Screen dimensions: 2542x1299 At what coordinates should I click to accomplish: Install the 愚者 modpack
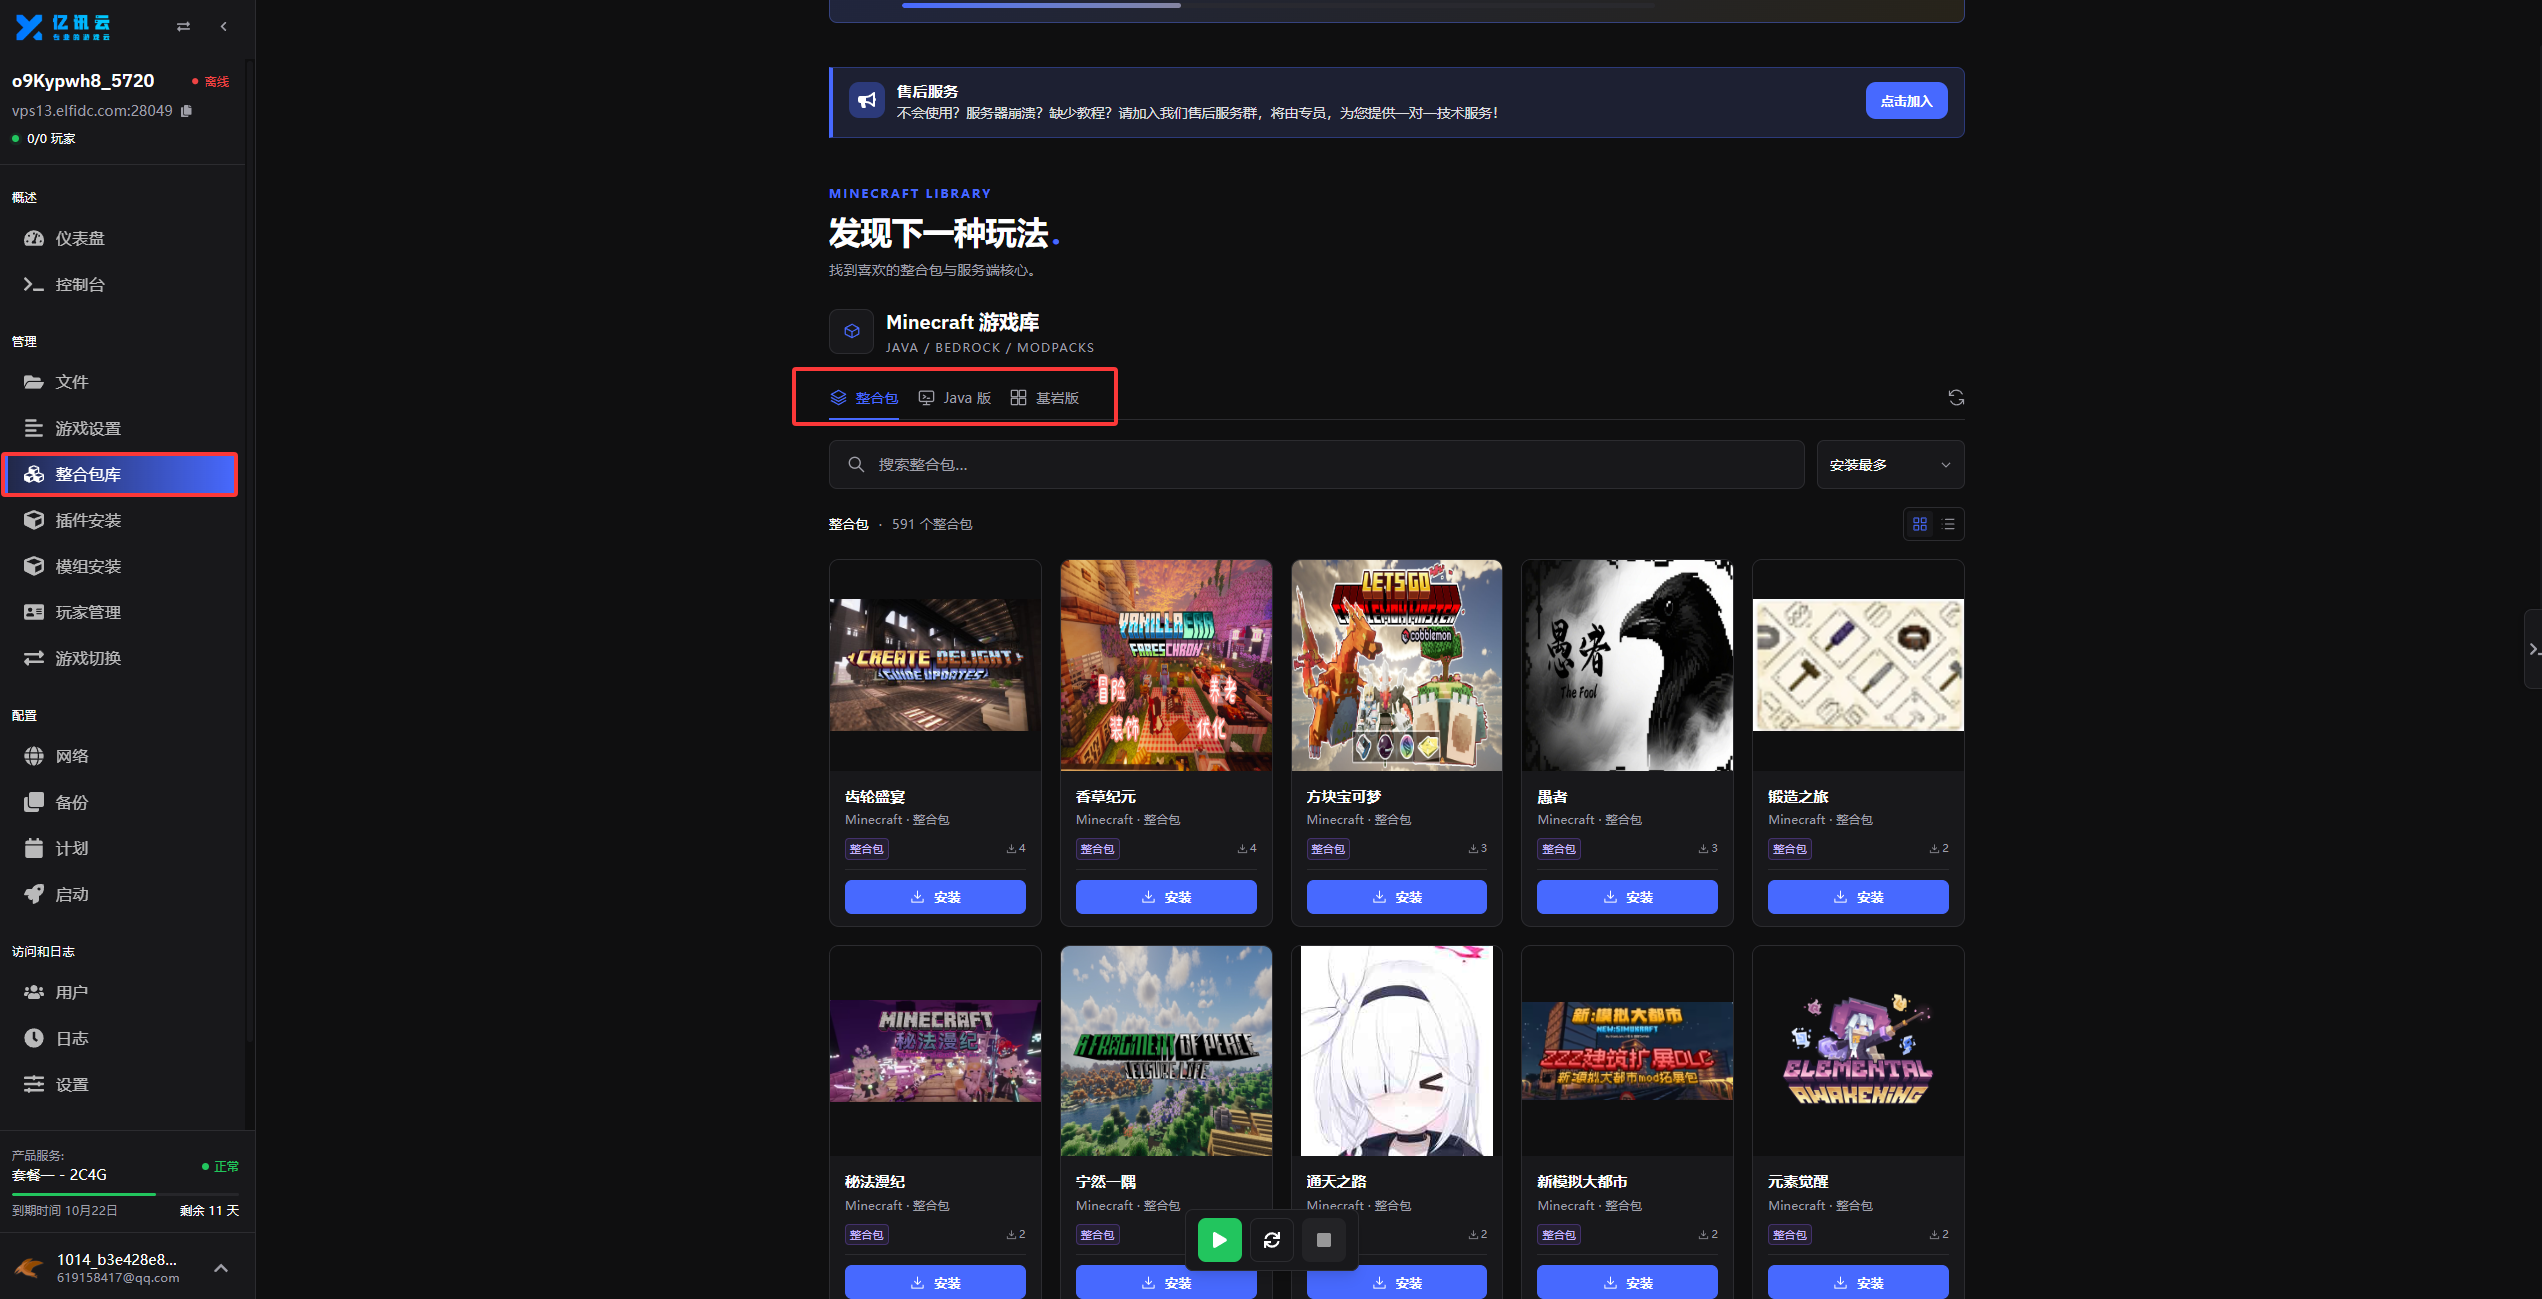(1627, 897)
